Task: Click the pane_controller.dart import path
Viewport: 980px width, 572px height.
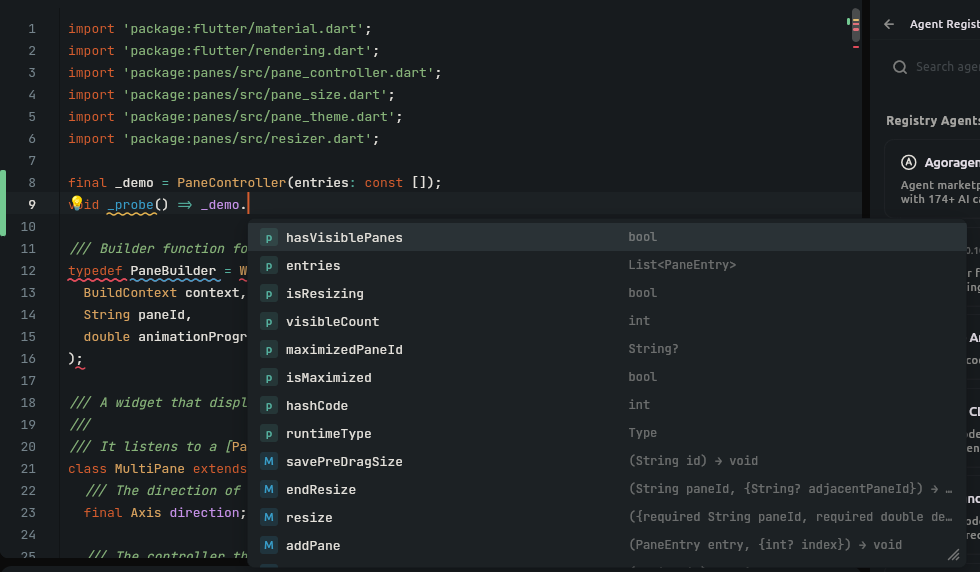Action: [x=278, y=73]
